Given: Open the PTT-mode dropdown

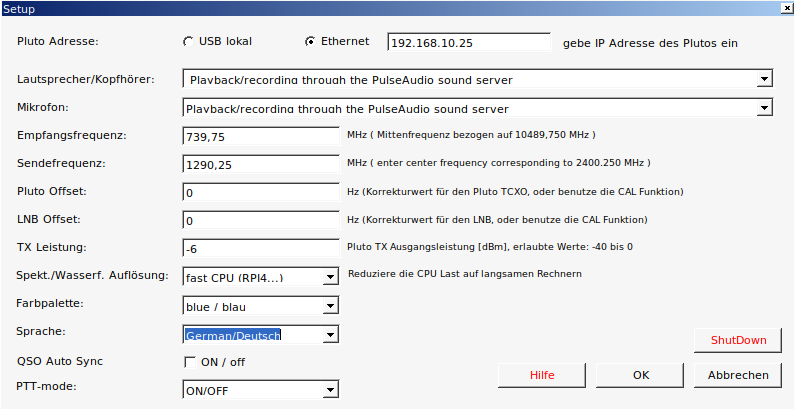Looking at the screenshot, I should [x=331, y=391].
